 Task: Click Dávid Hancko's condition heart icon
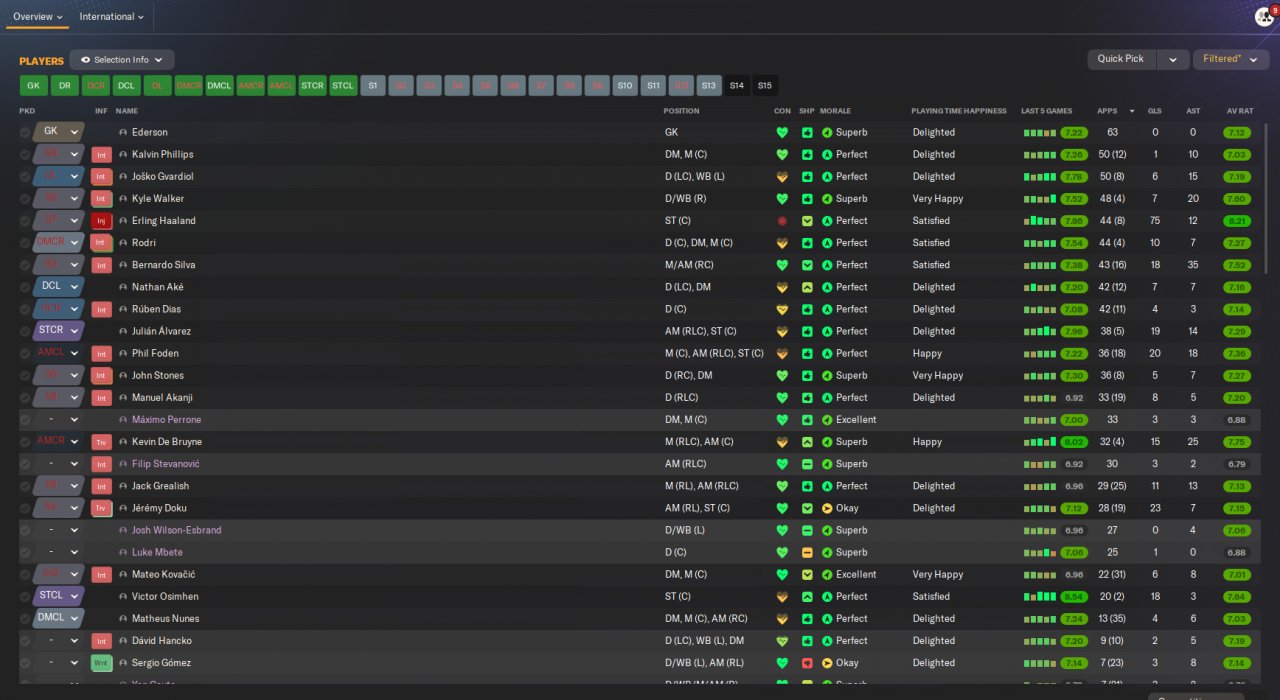(782, 641)
